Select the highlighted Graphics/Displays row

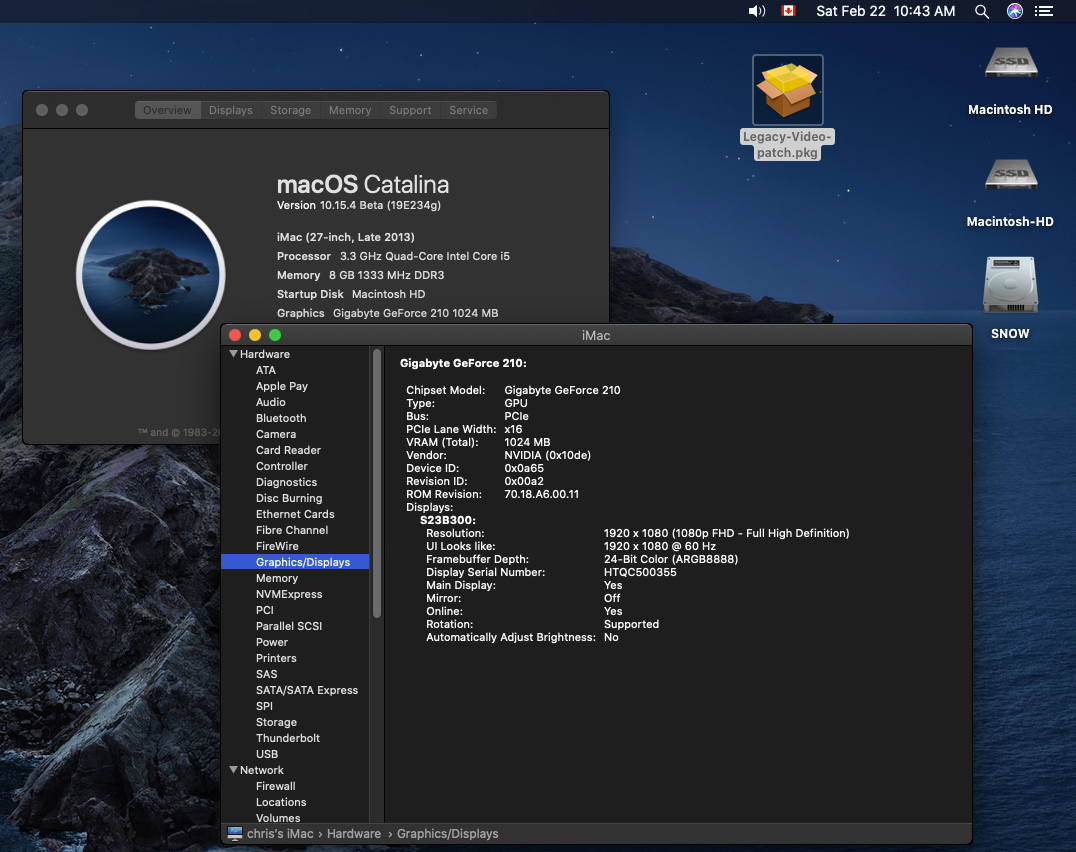[x=295, y=562]
